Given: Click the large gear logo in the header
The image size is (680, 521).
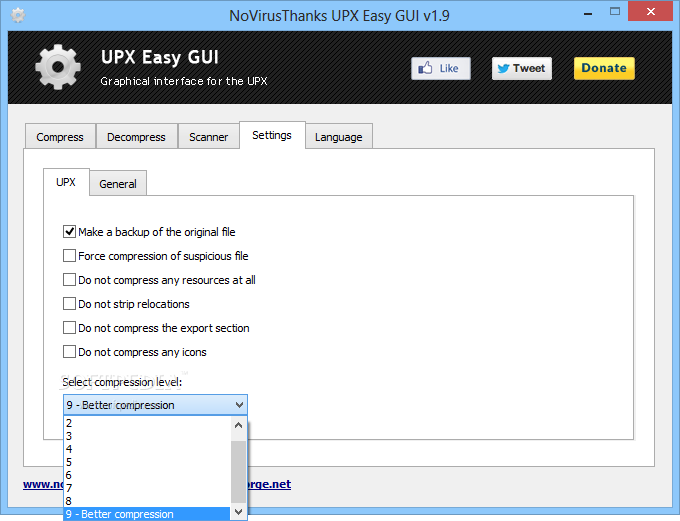Looking at the screenshot, I should pos(58,67).
